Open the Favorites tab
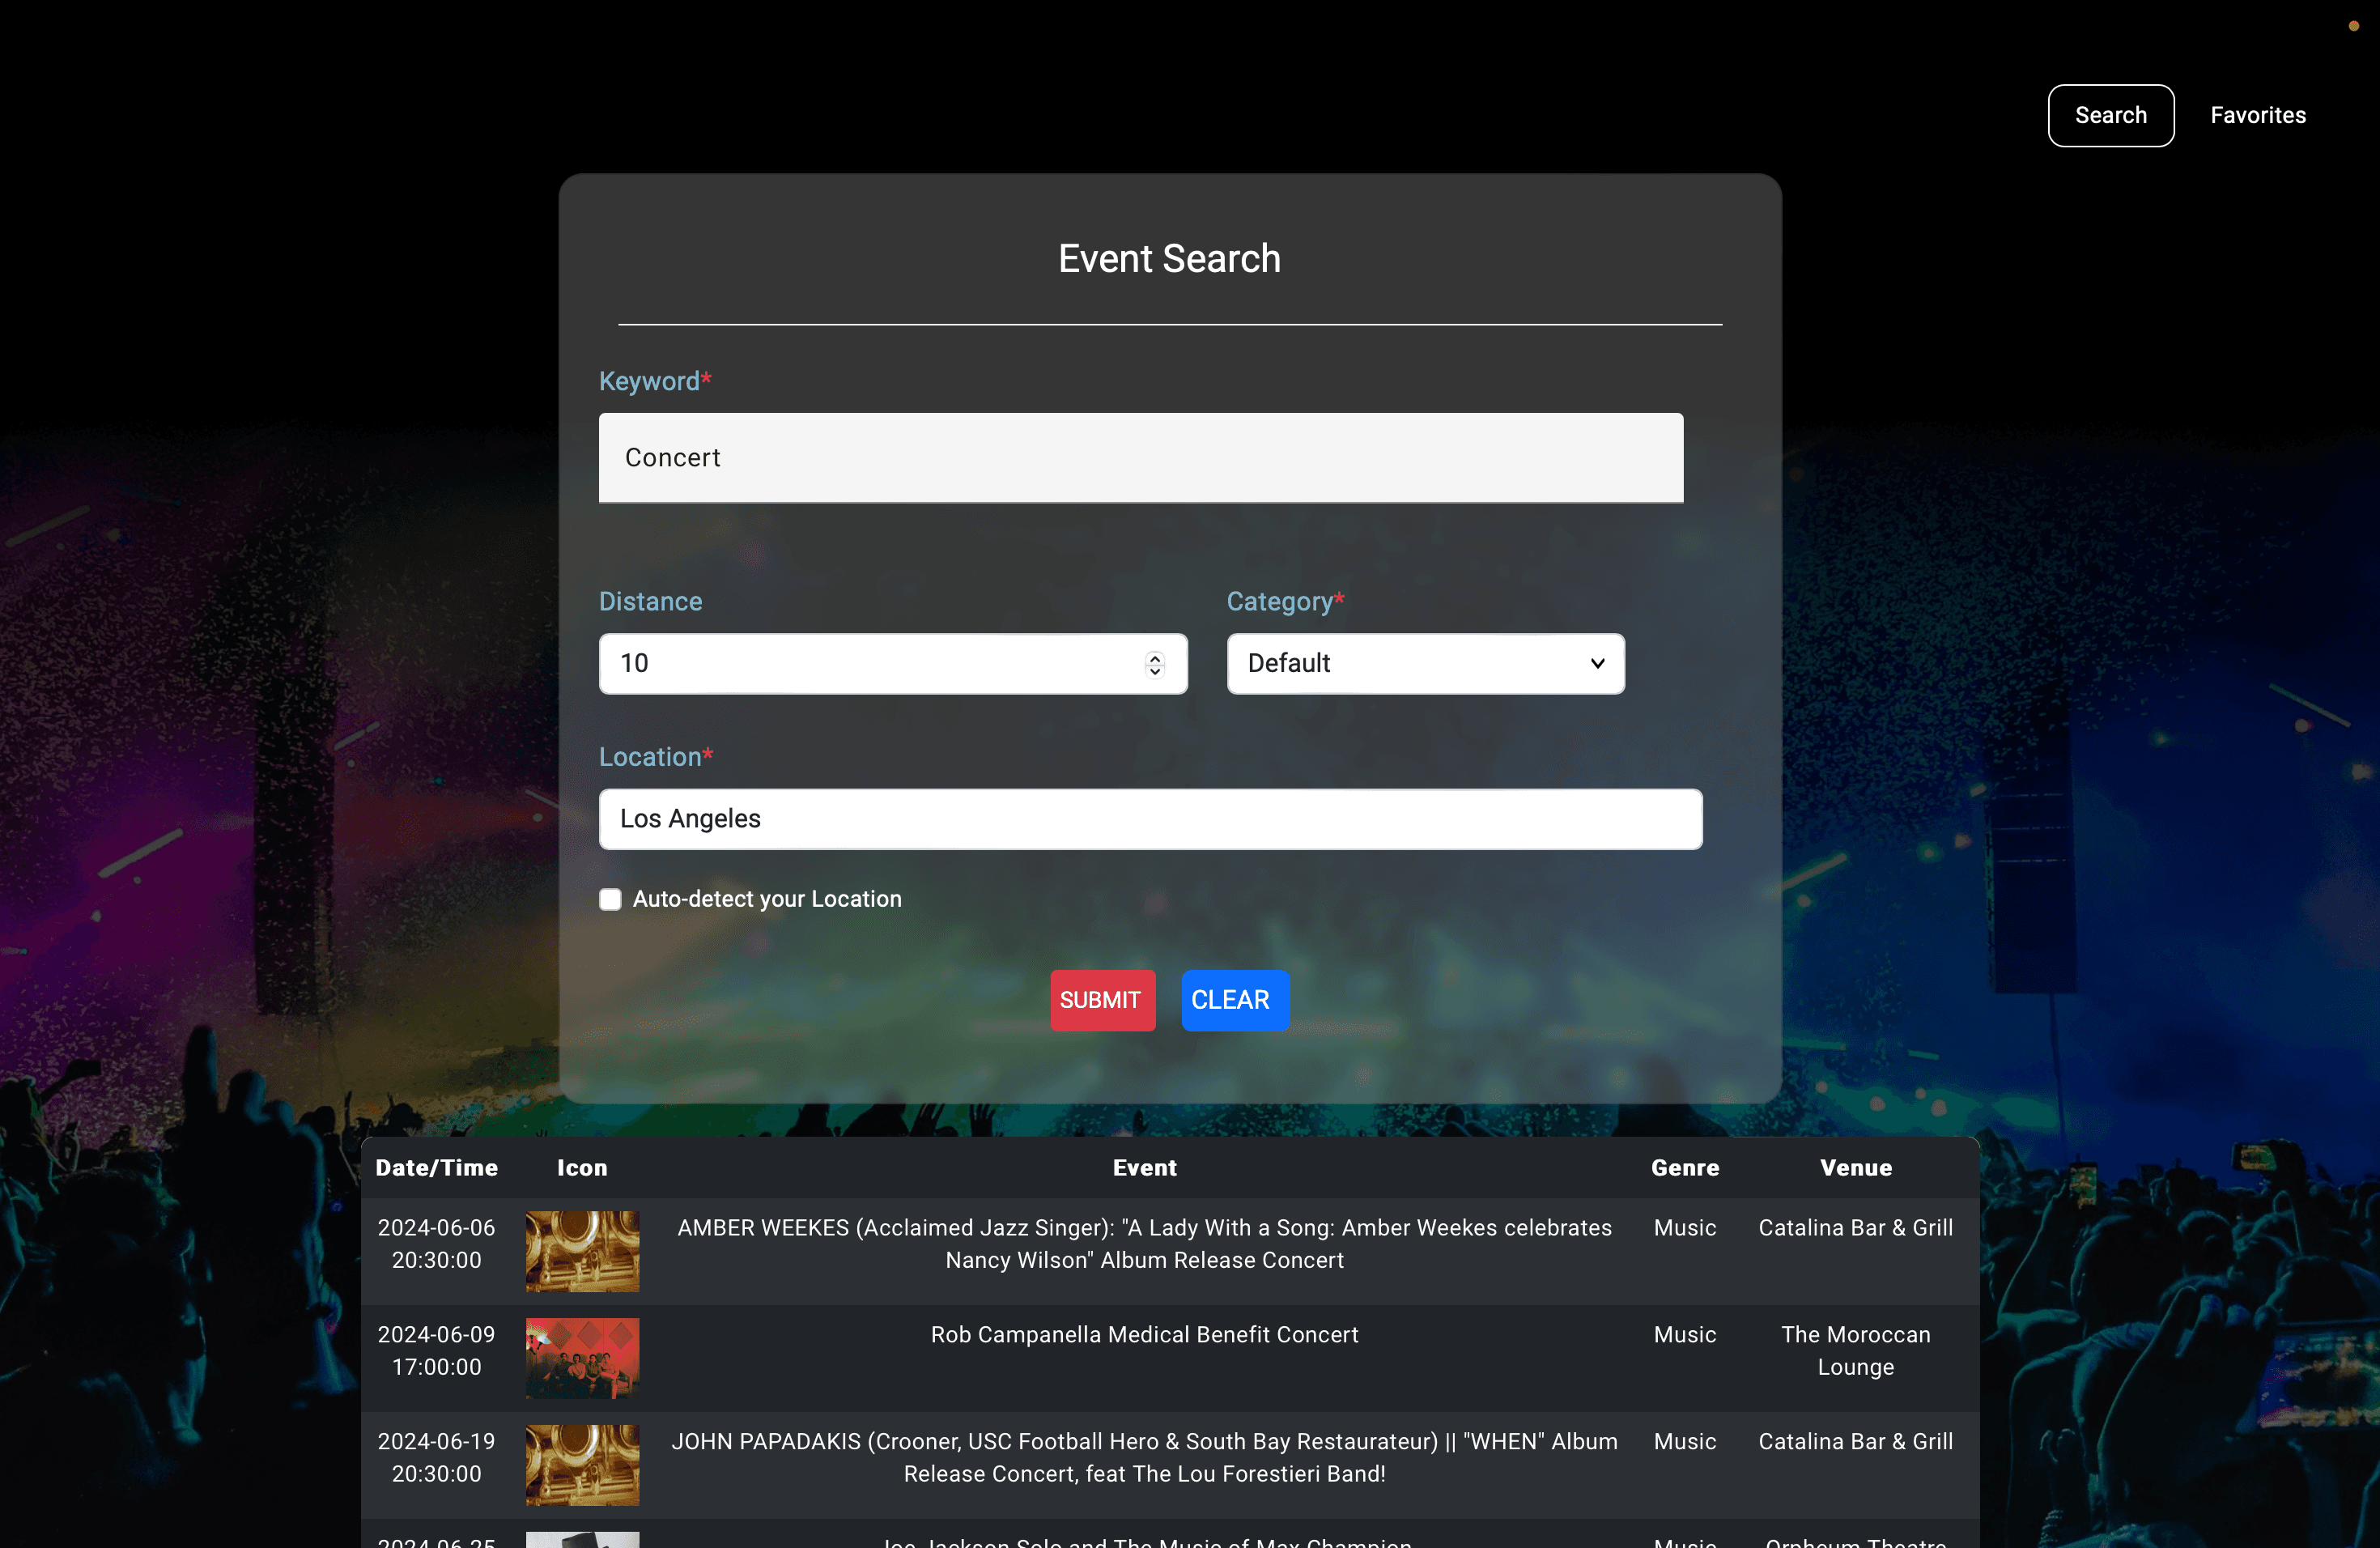Image resolution: width=2380 pixels, height=1548 pixels. [x=2258, y=115]
